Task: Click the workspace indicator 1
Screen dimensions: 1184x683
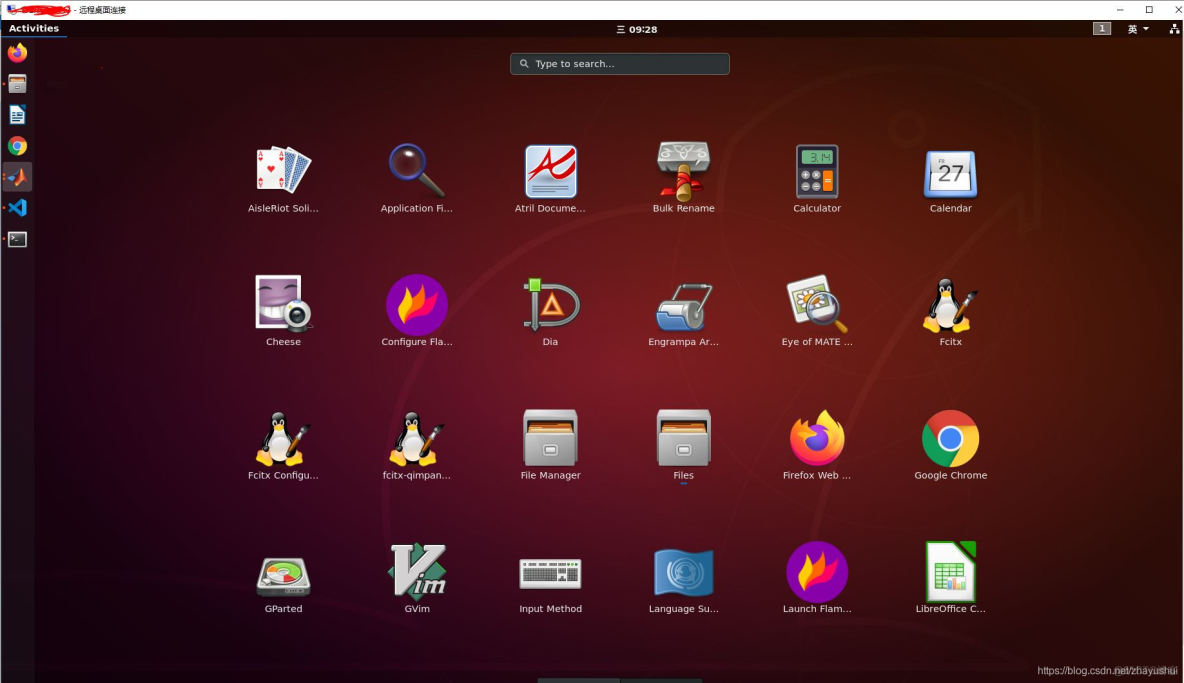Action: point(1102,29)
